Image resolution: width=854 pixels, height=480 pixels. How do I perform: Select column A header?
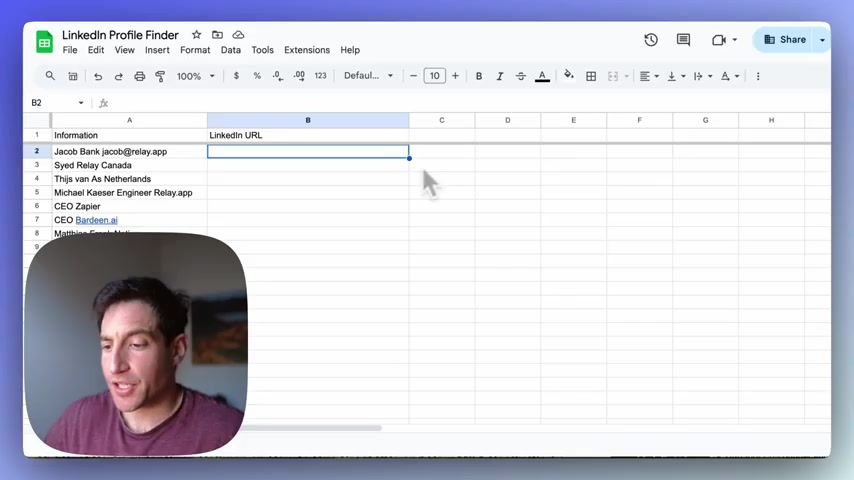tap(129, 120)
